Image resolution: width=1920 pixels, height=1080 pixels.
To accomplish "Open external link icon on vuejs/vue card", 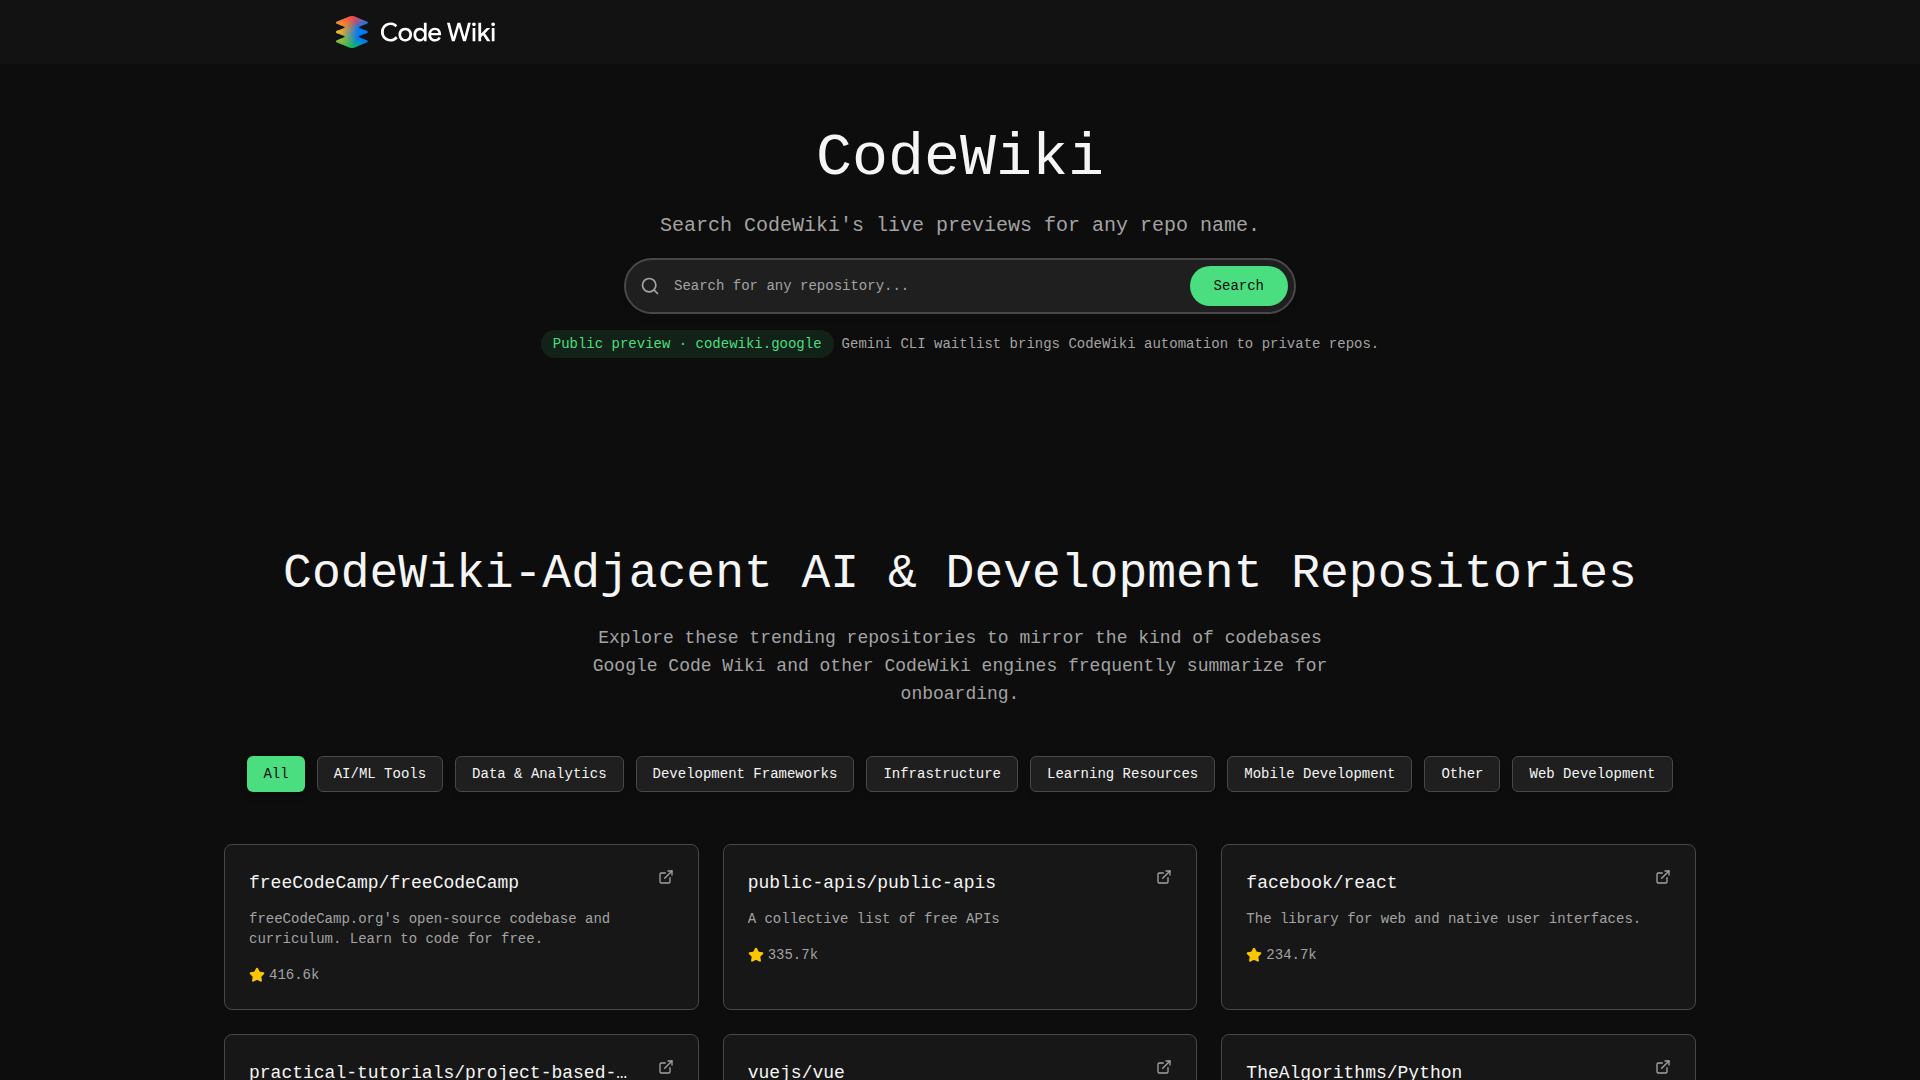I will coord(1164,1067).
